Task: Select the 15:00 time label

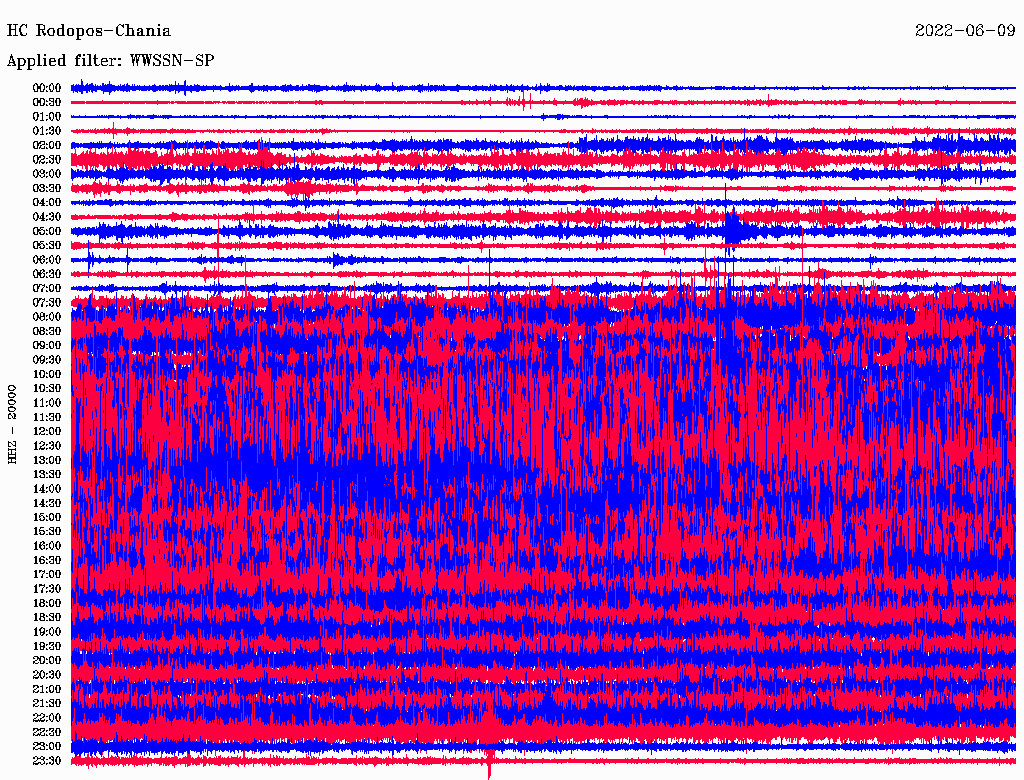Action: 47,517
